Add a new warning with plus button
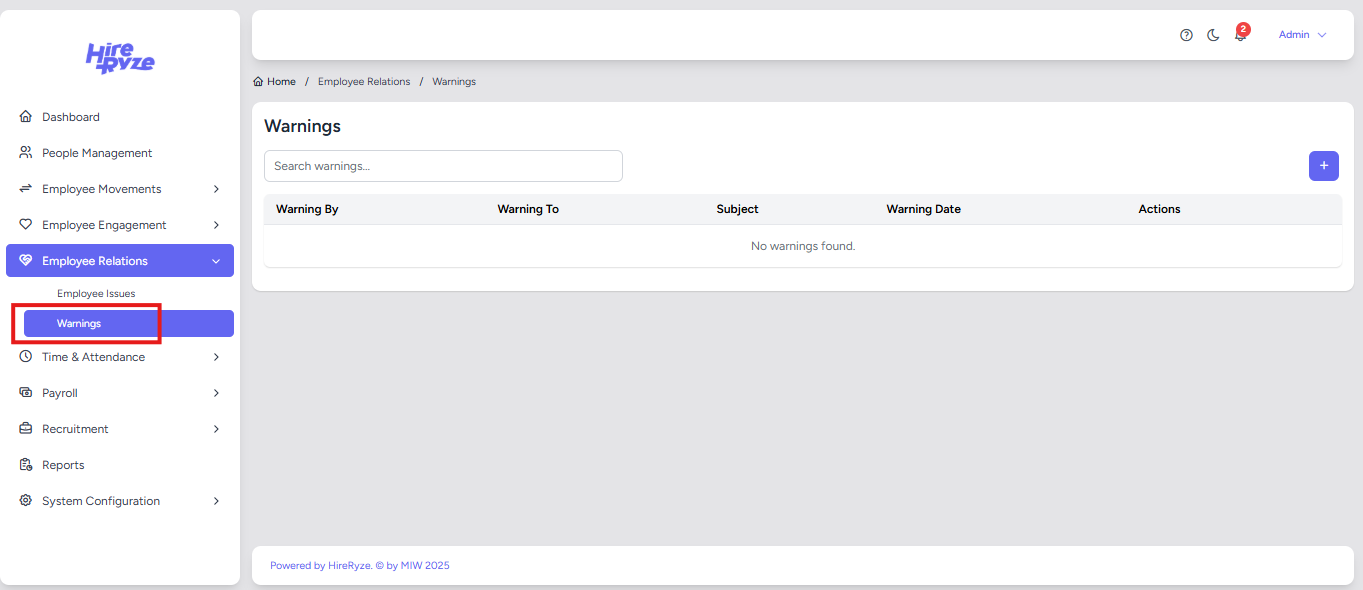This screenshot has width=1363, height=590. point(1323,166)
